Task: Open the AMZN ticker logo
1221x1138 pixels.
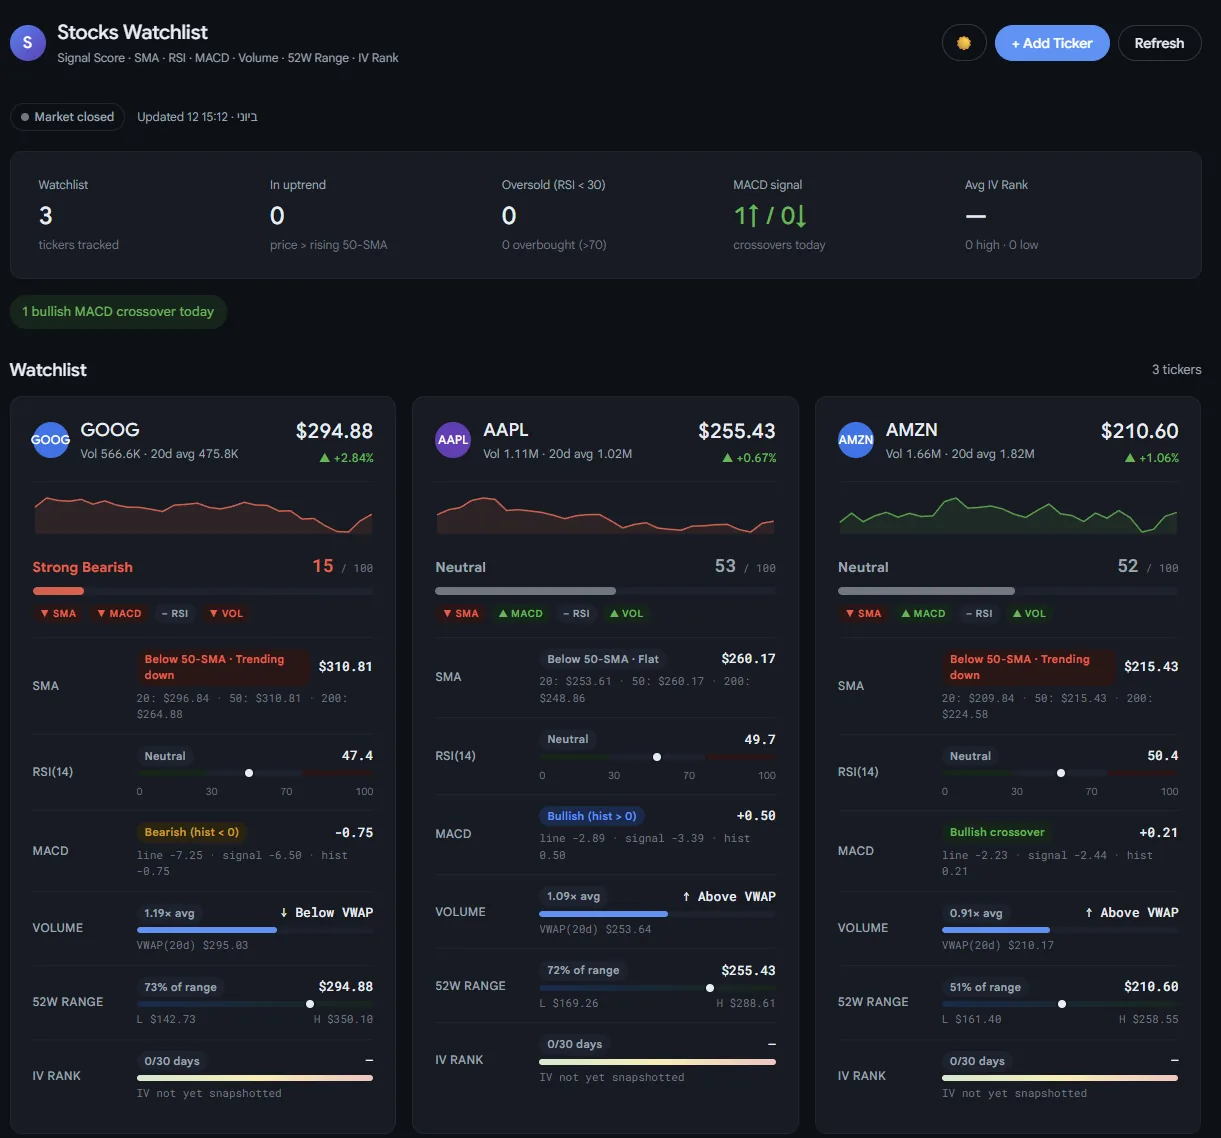Action: (856, 440)
